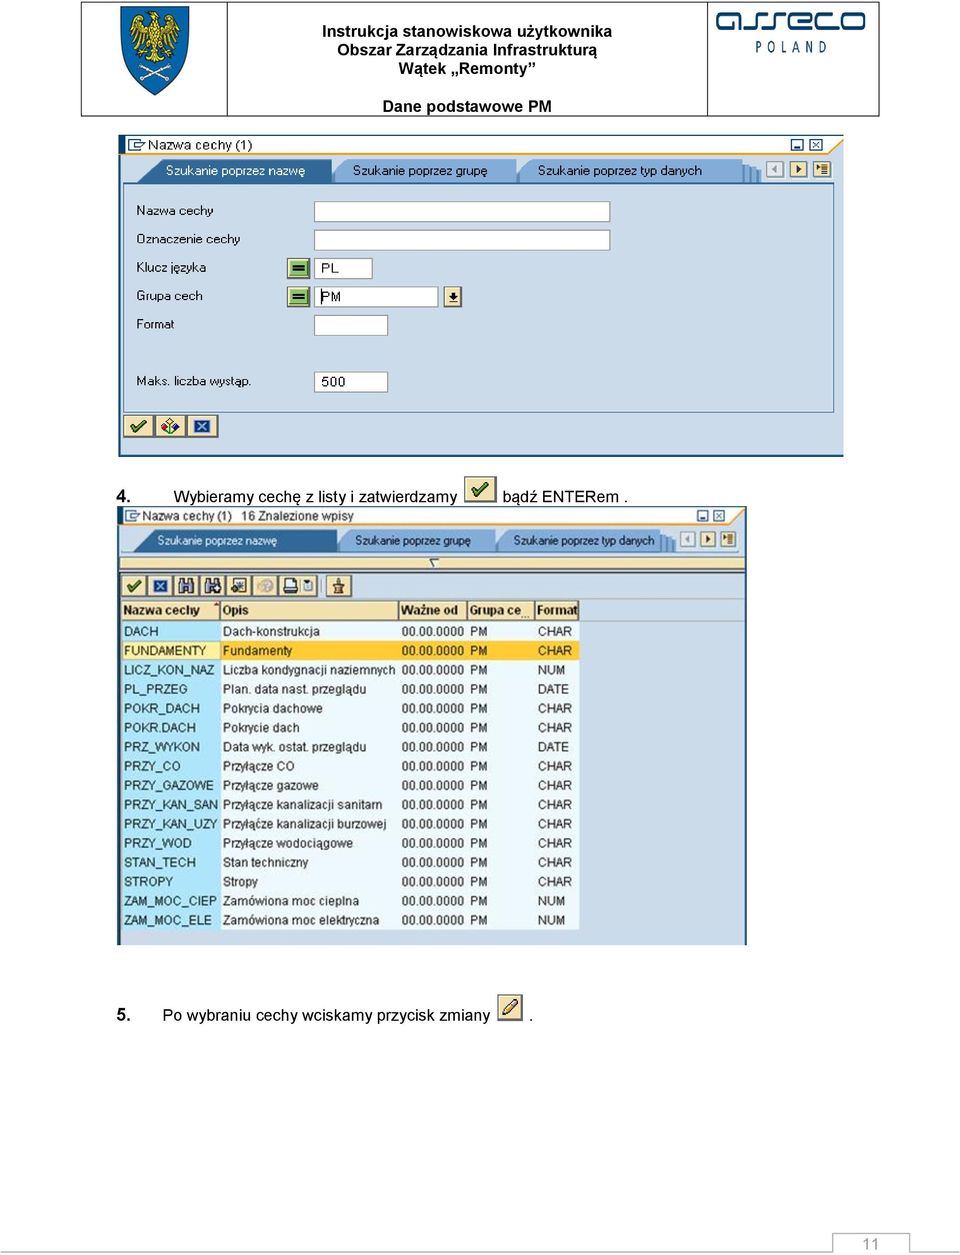
Task: Click the binoculars Find icon in results toolbar
Action: pyautogui.click(x=186, y=586)
